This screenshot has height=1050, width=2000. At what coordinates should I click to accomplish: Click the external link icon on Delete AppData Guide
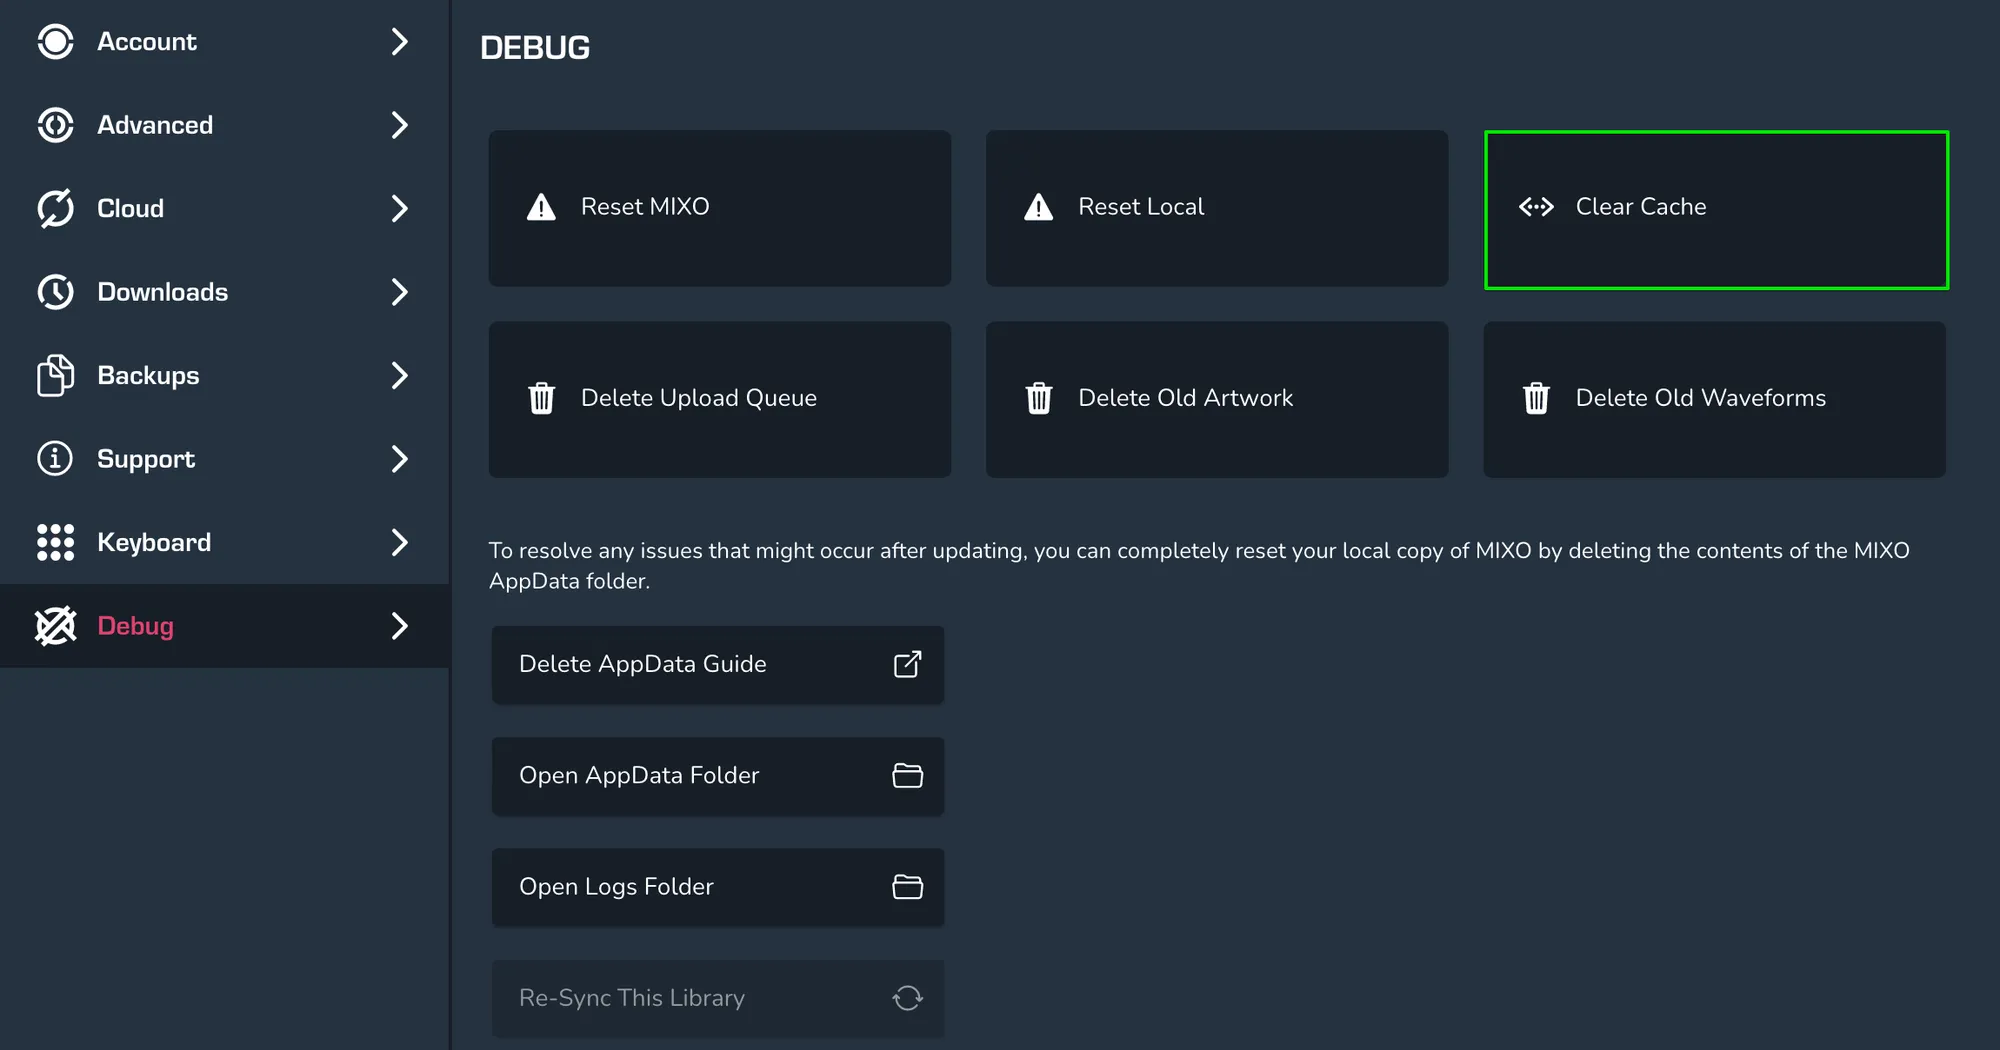(907, 664)
